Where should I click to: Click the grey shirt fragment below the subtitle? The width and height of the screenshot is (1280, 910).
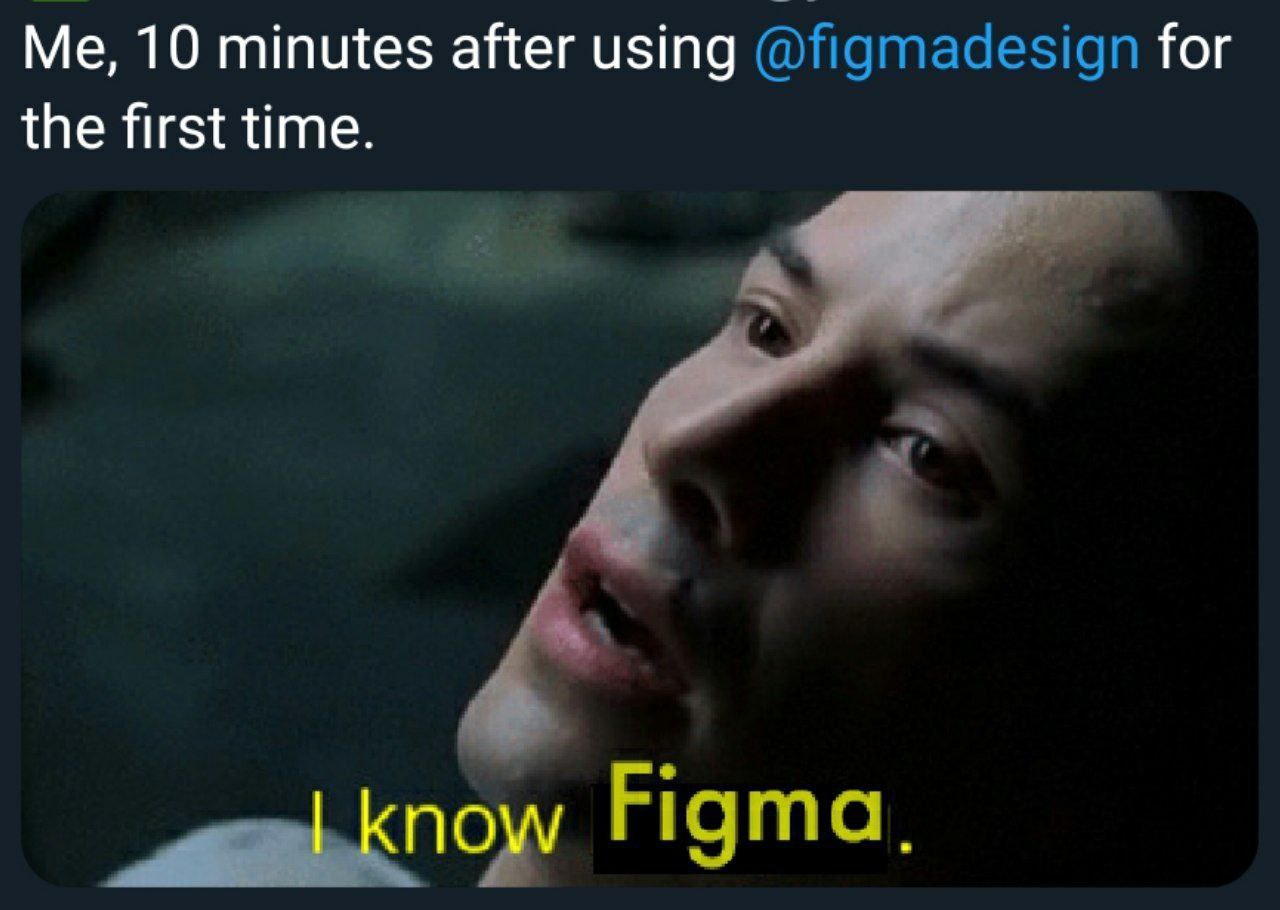click(x=250, y=858)
